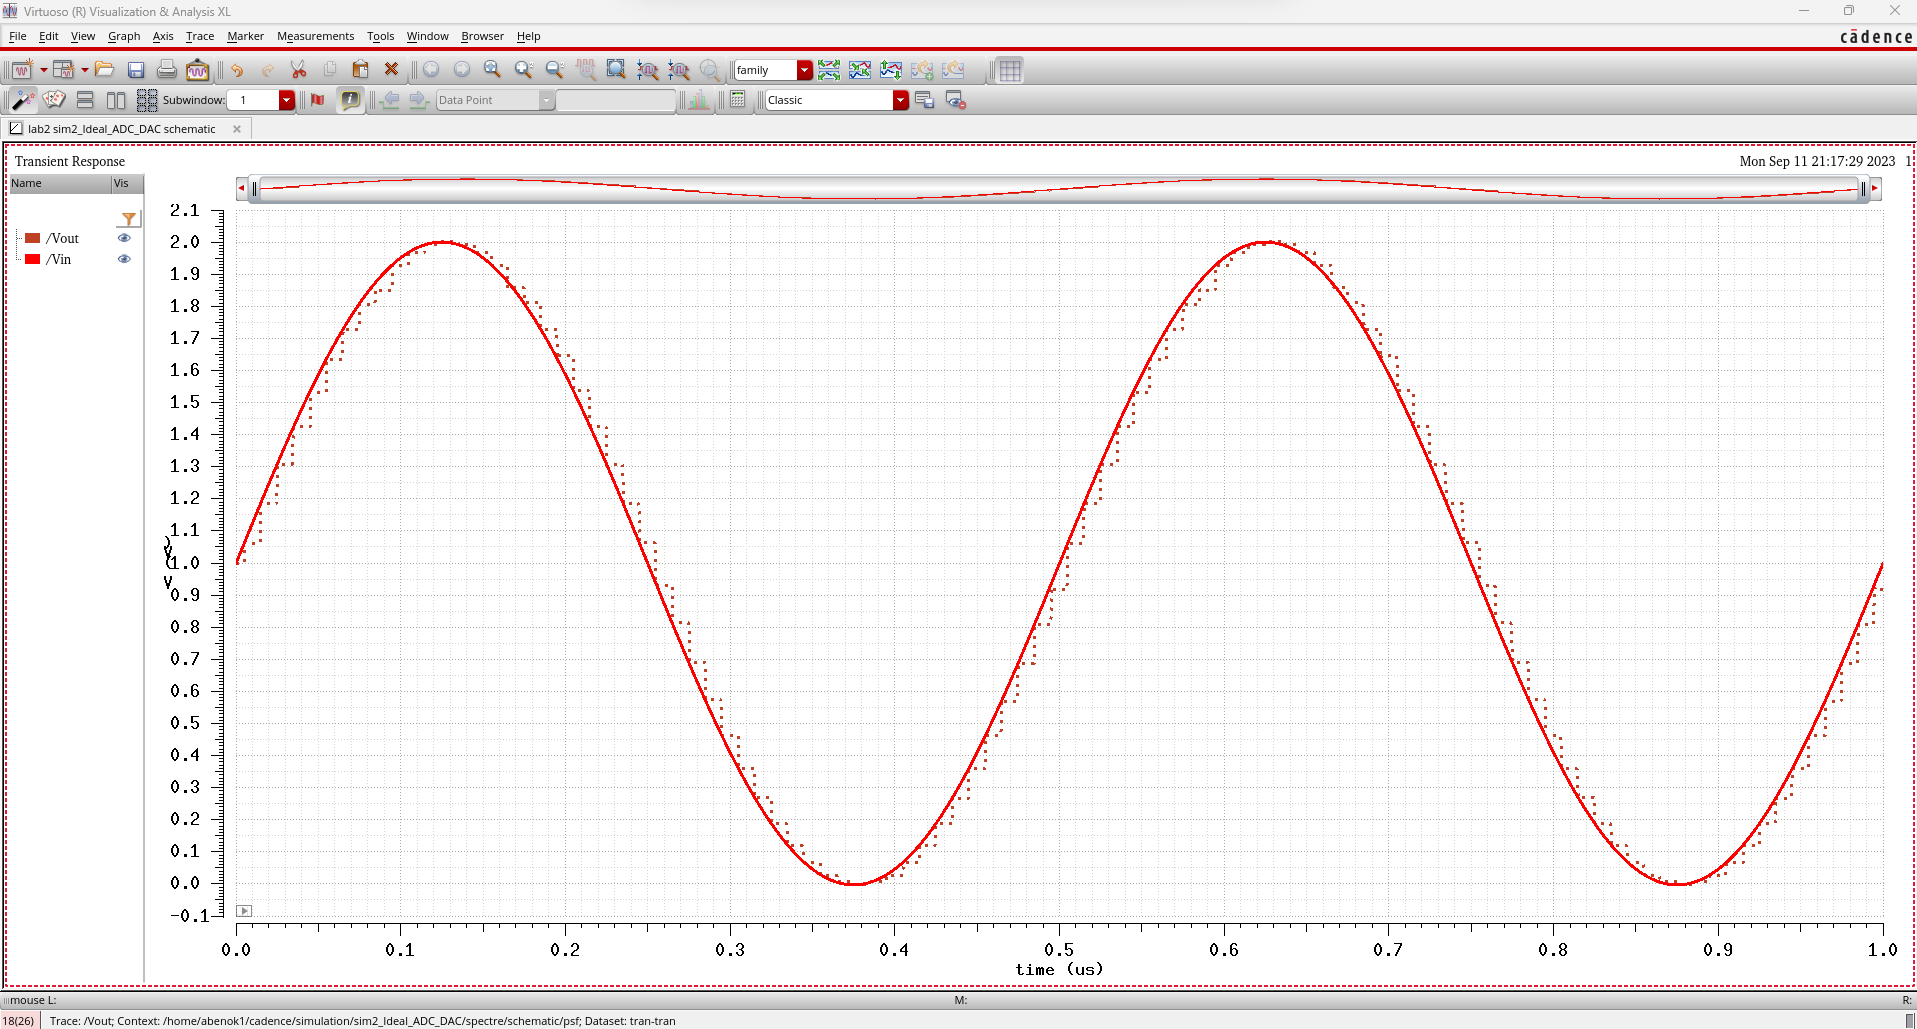Select the vertical stacked subwindow layout
Viewport: 1917px width, 1029px height.
click(85, 100)
